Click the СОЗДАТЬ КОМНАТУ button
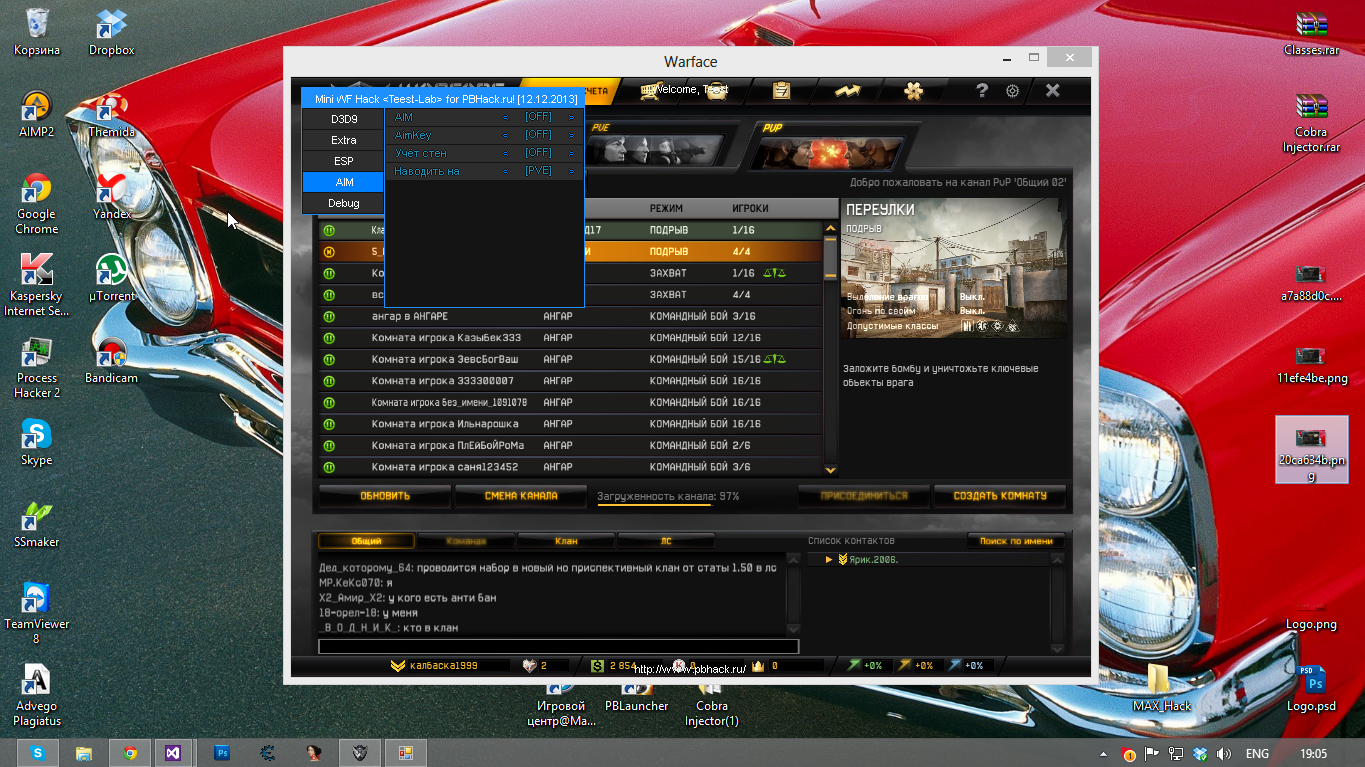The width and height of the screenshot is (1365, 767). click(1000, 496)
